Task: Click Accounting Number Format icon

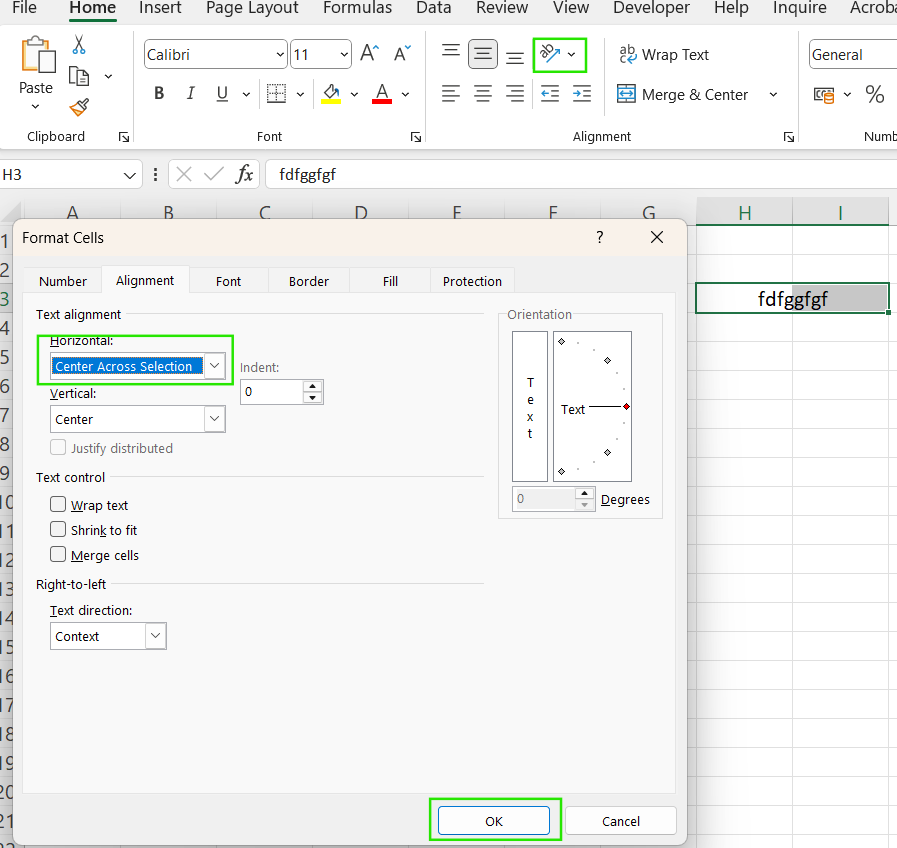Action: (824, 94)
